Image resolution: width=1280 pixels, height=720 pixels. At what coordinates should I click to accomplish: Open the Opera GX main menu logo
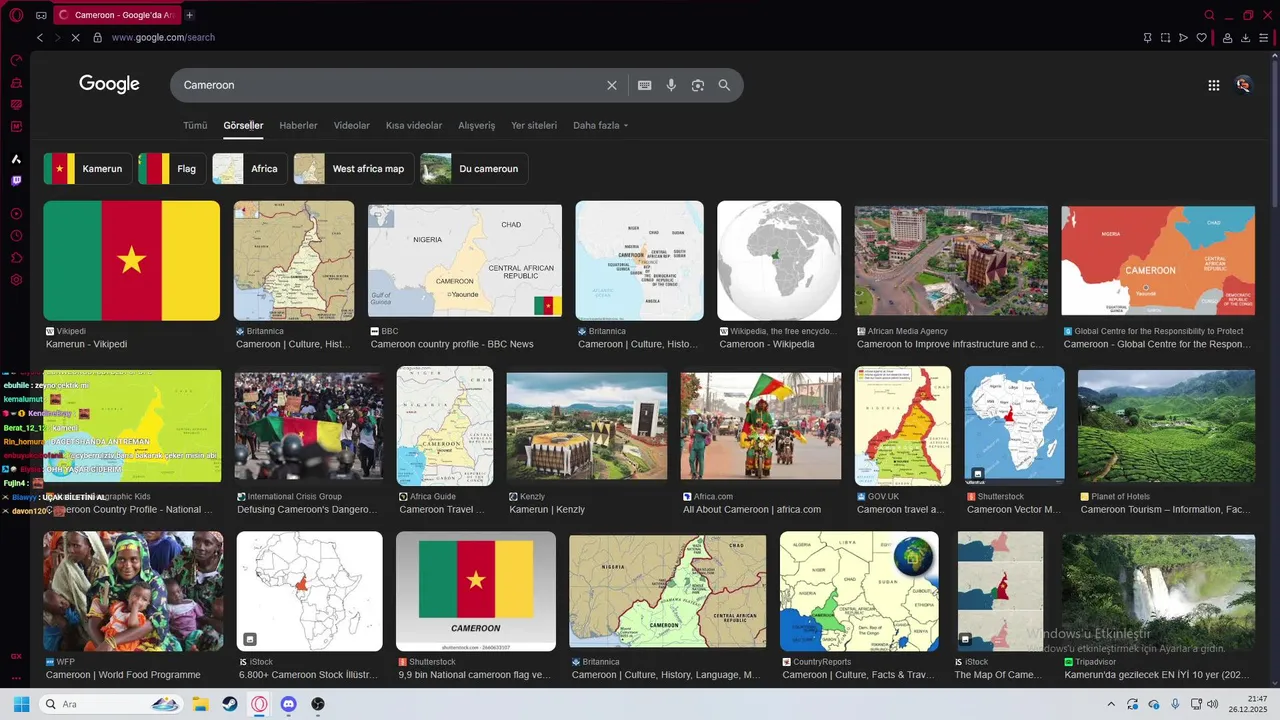pos(16,15)
